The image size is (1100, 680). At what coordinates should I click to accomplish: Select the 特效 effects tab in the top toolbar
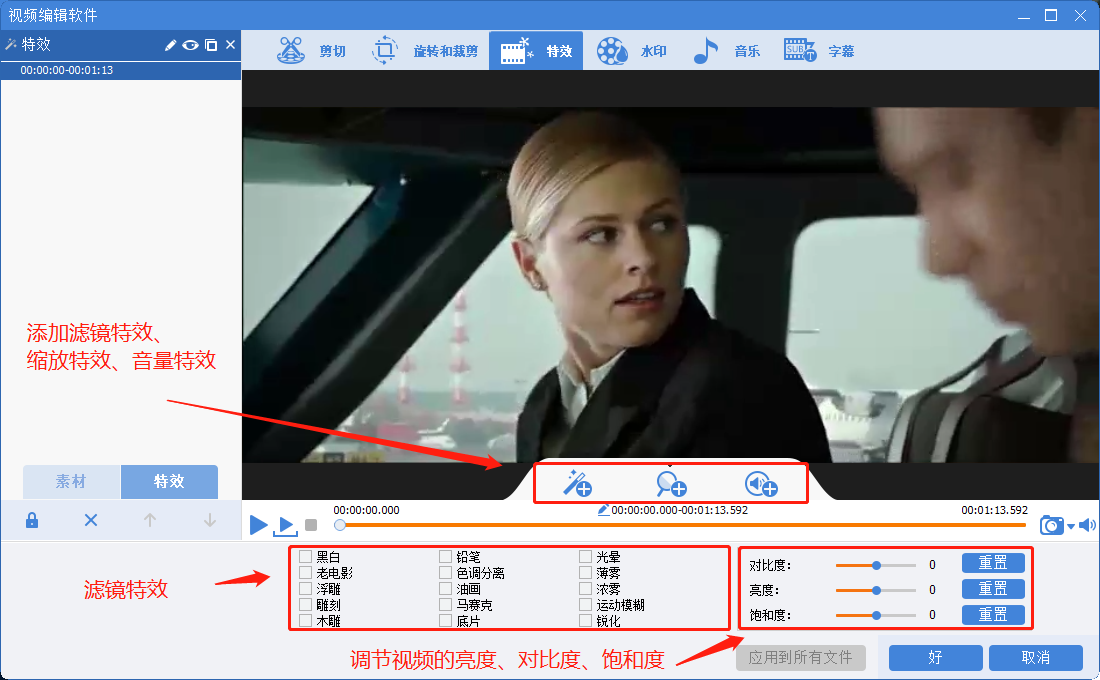pos(536,51)
